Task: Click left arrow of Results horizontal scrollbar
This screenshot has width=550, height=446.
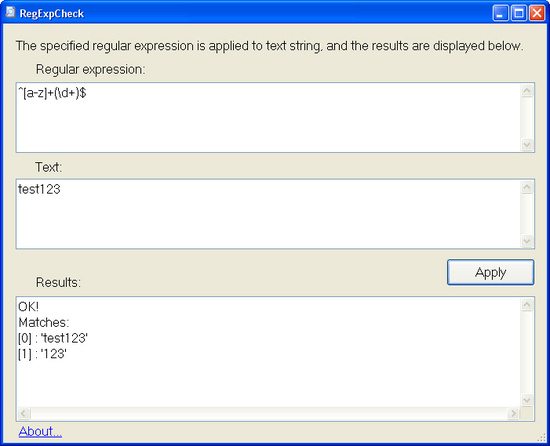Action: click(24, 414)
